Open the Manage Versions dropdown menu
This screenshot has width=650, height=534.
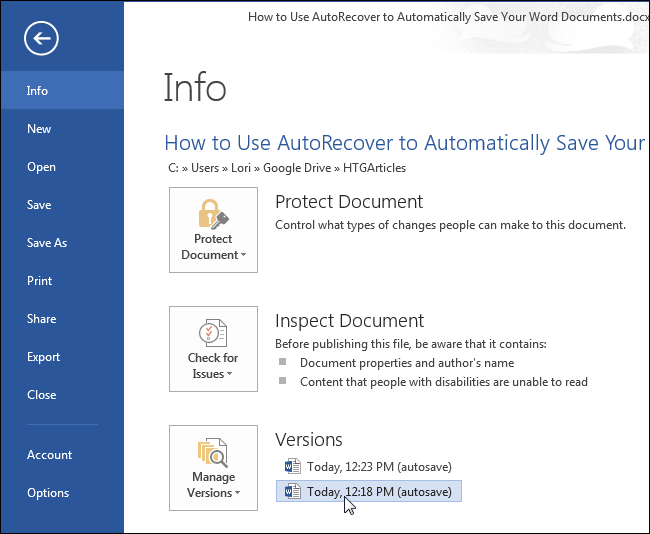tap(237, 493)
